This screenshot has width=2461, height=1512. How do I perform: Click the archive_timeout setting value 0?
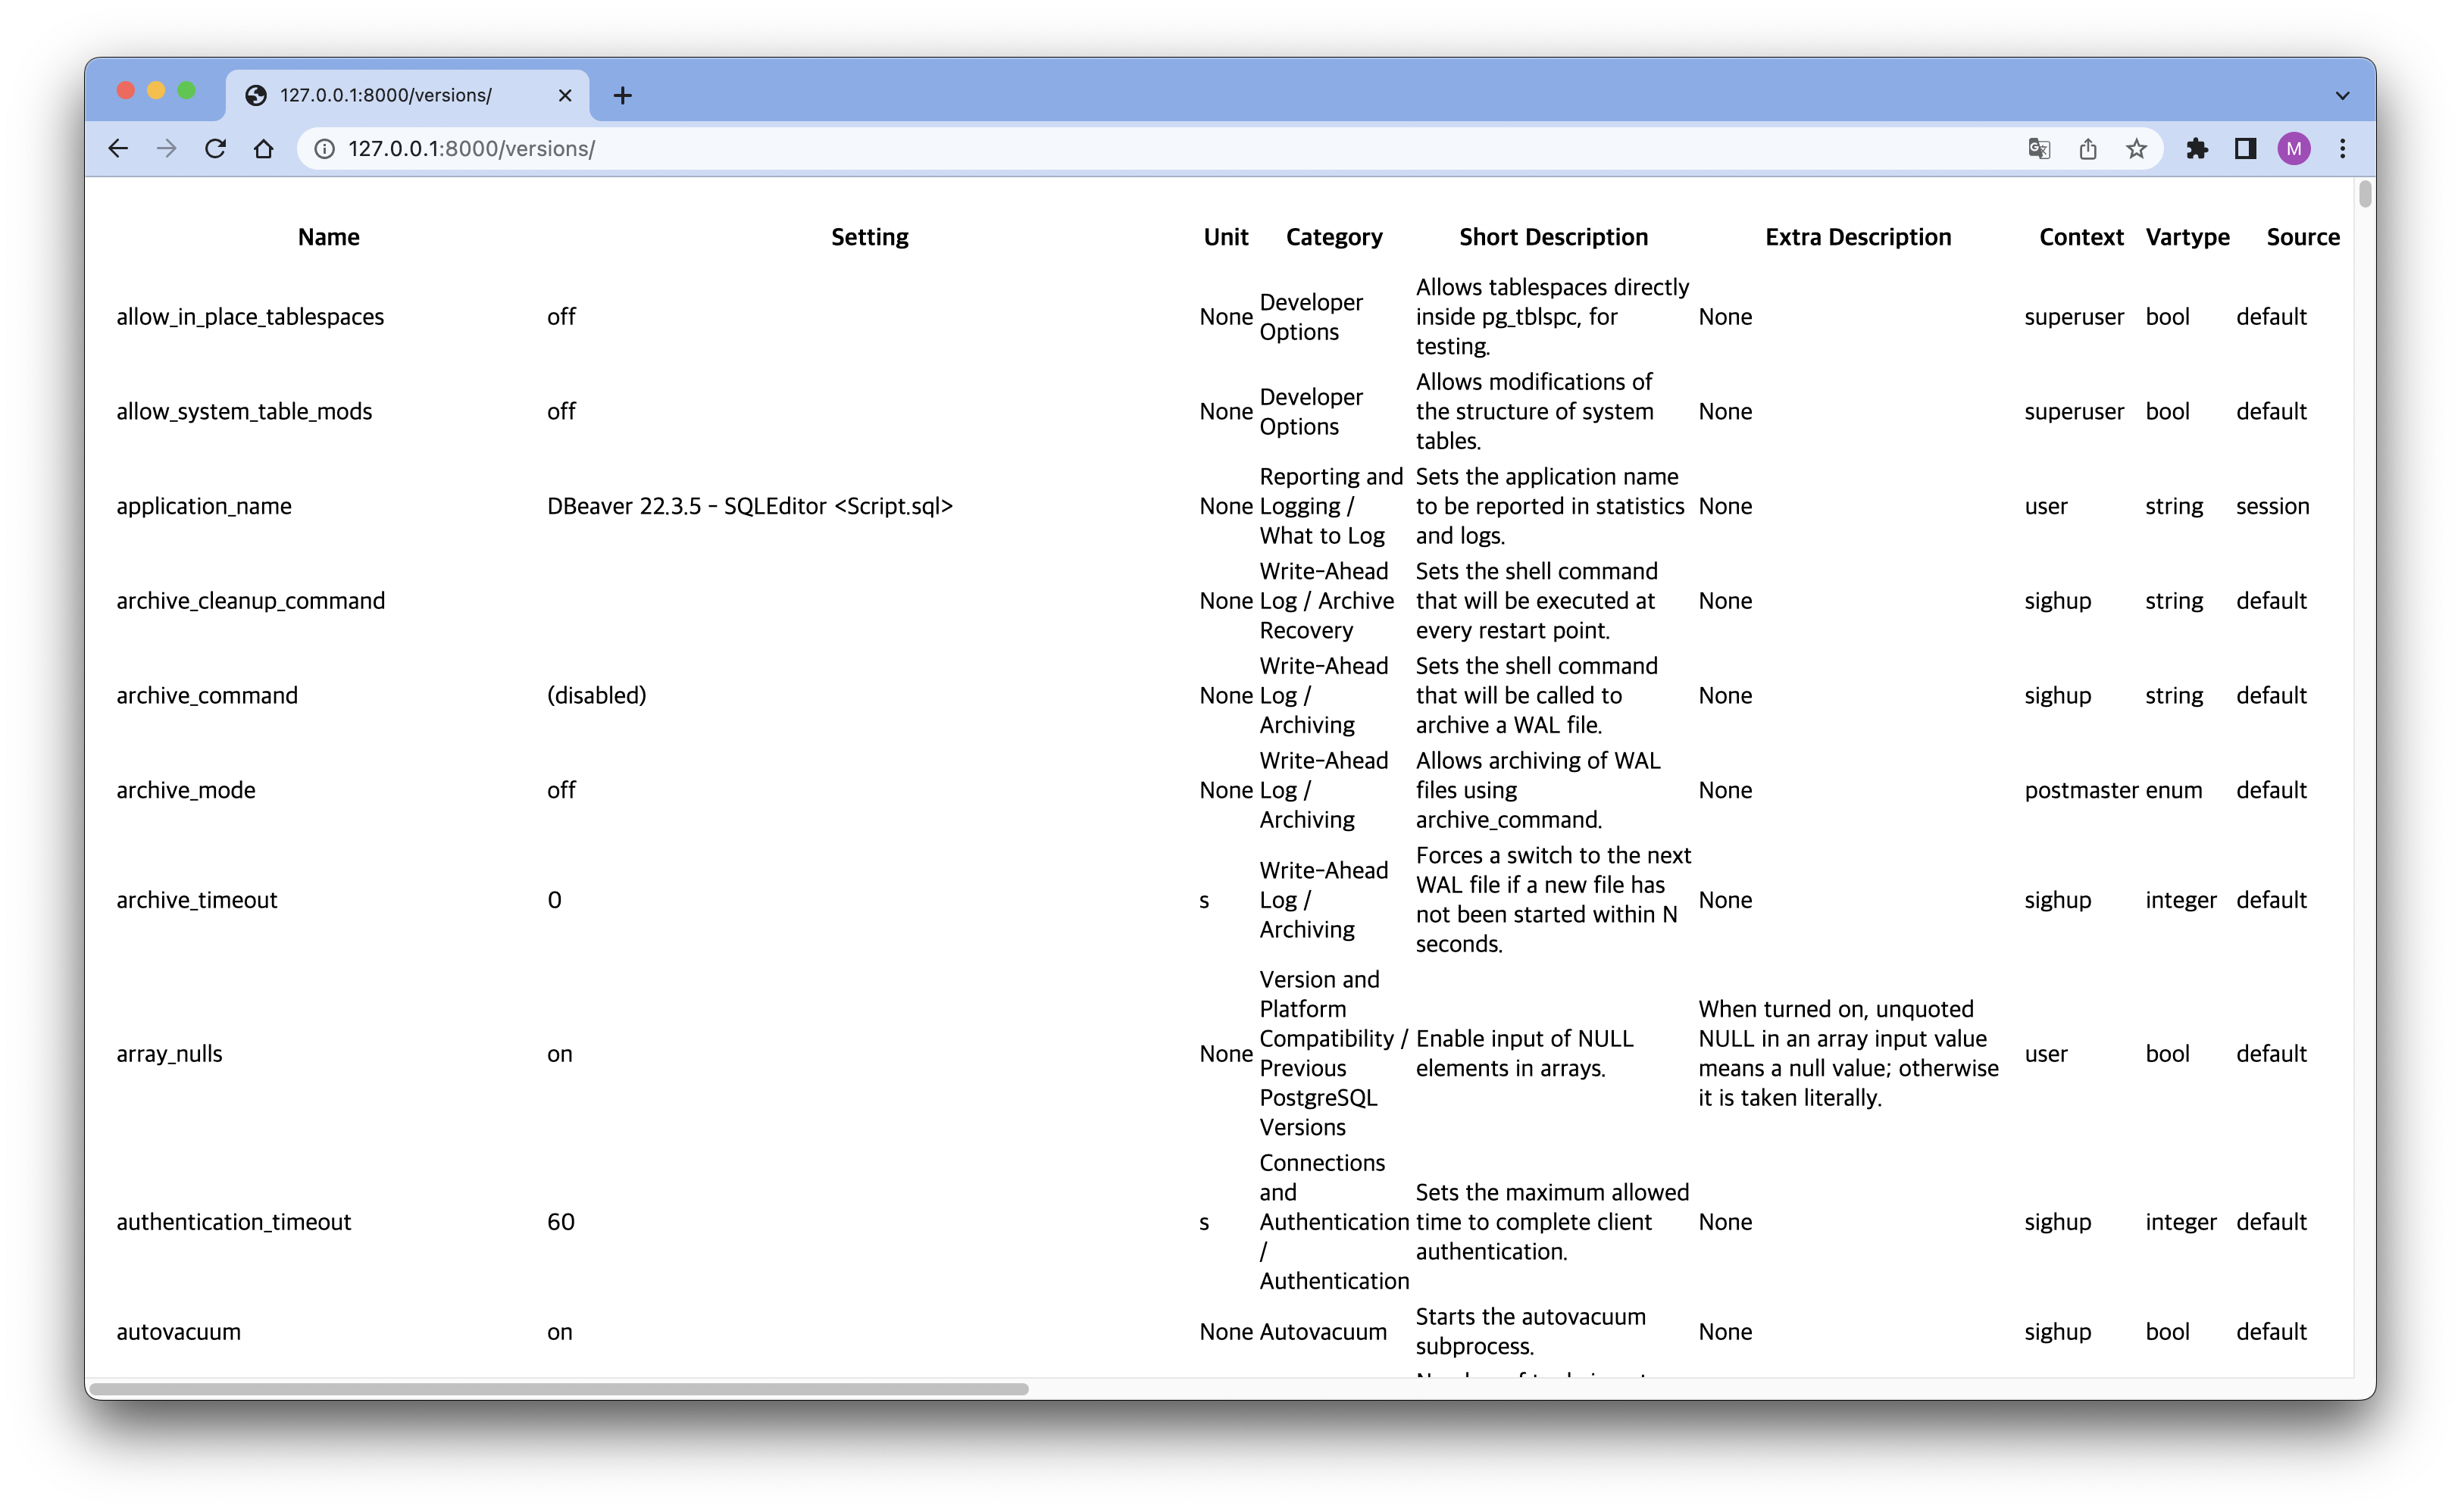coord(554,900)
